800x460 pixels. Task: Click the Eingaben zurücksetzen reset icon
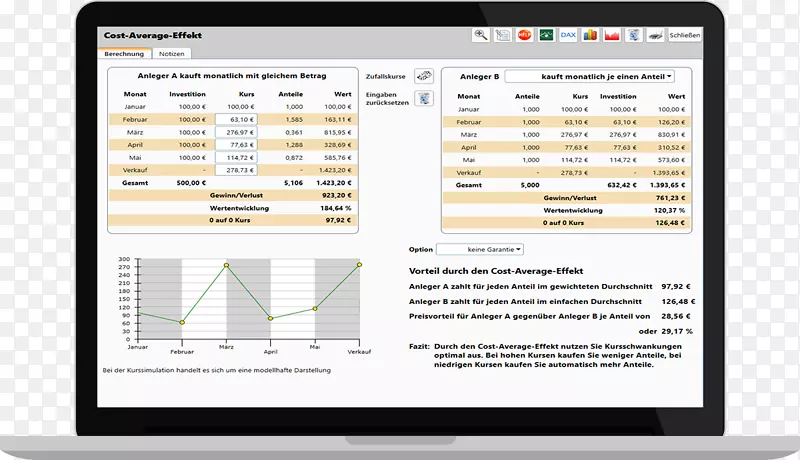click(x=423, y=98)
